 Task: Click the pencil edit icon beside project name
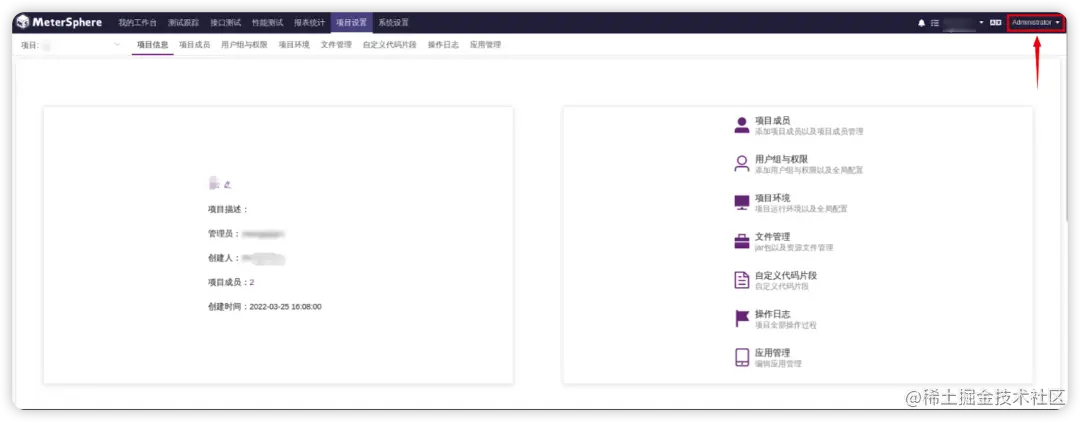coord(227,184)
